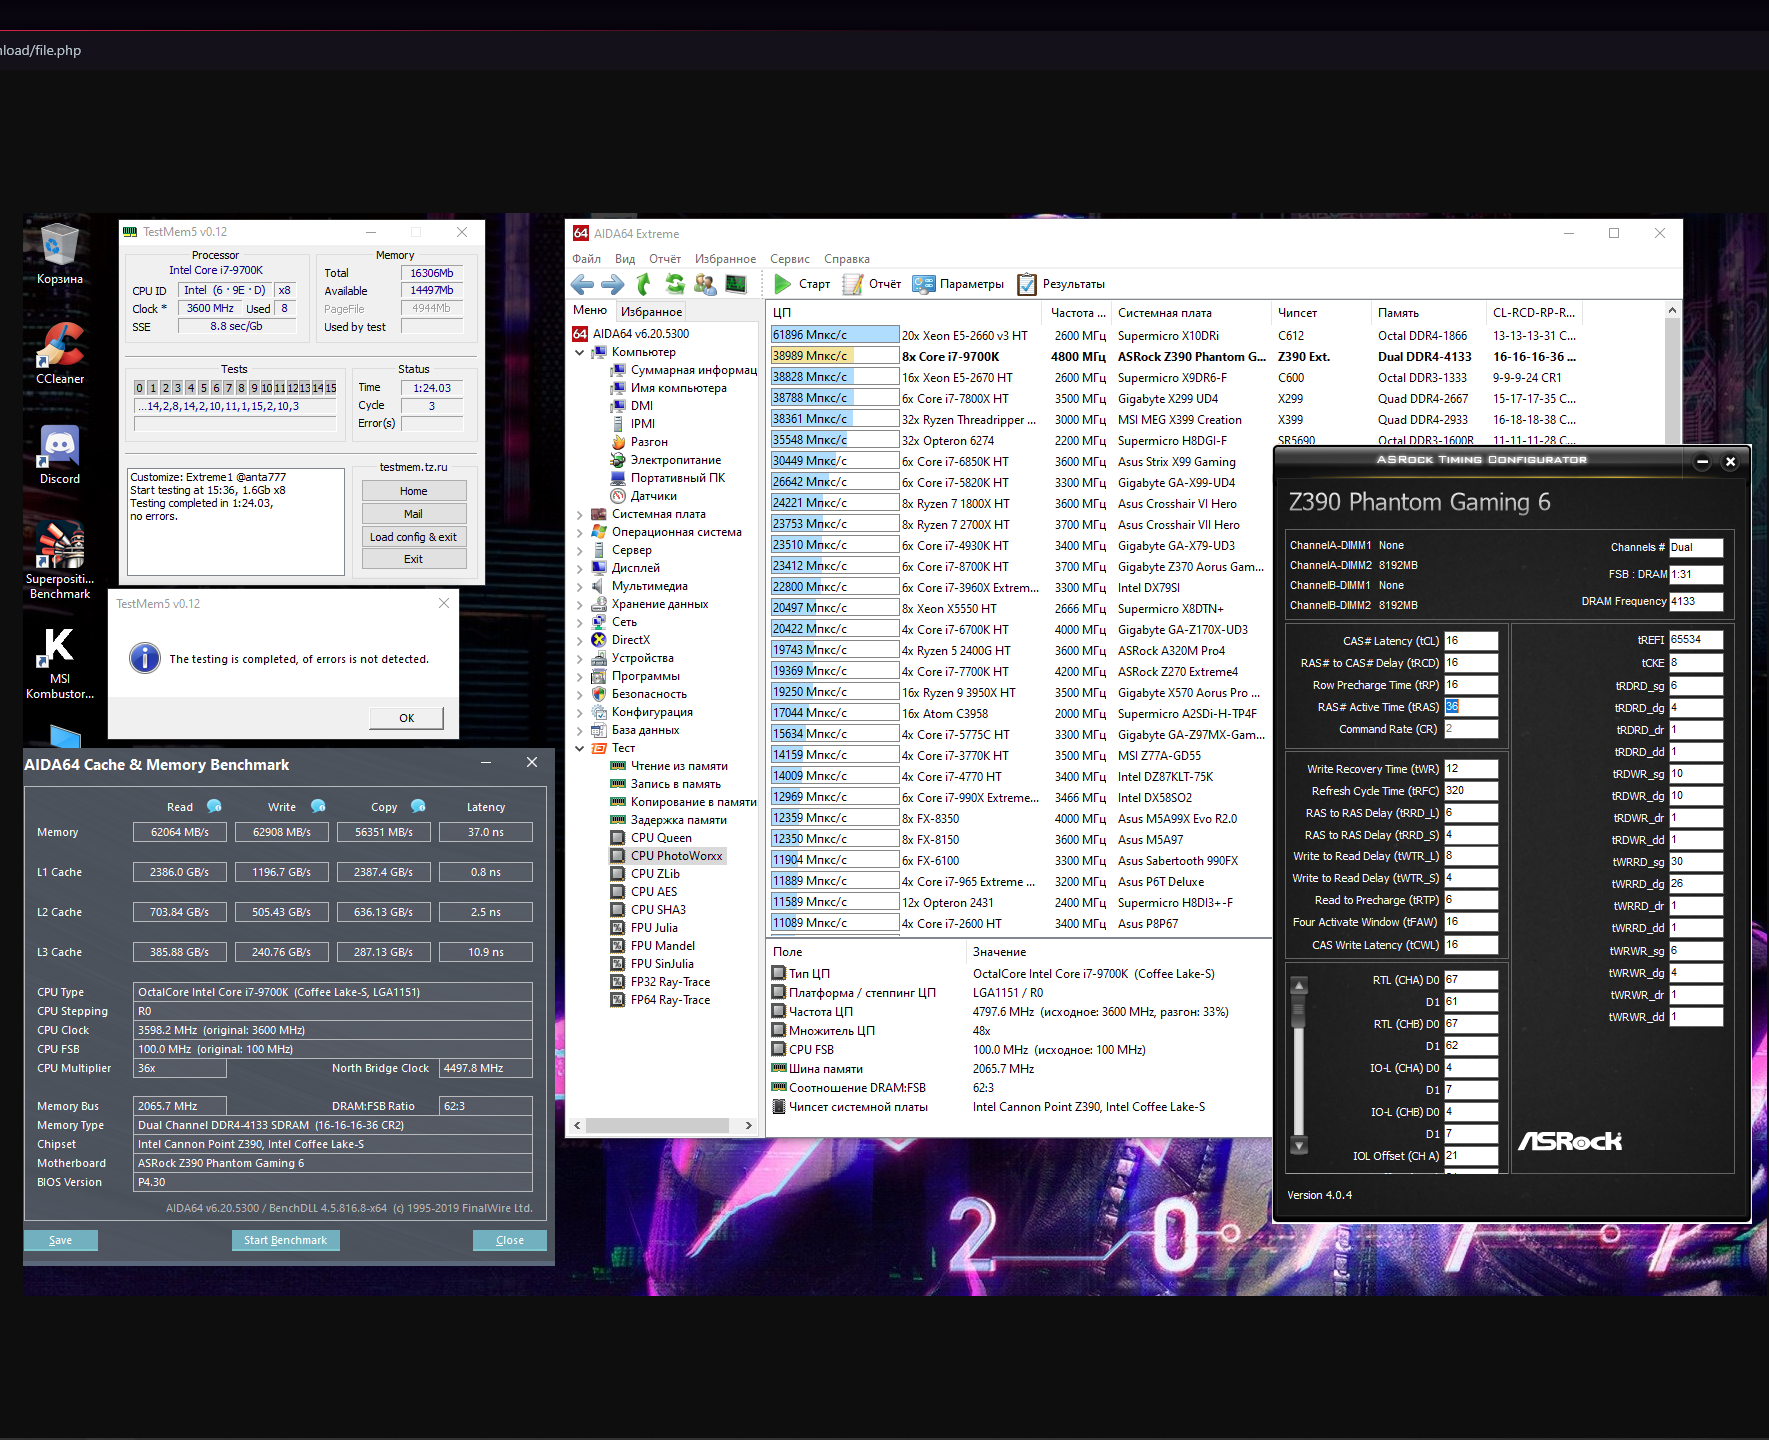Image resolution: width=1769 pixels, height=1440 pixels.
Task: Open the green monitor graph icon in AIDA64
Action: (x=736, y=285)
